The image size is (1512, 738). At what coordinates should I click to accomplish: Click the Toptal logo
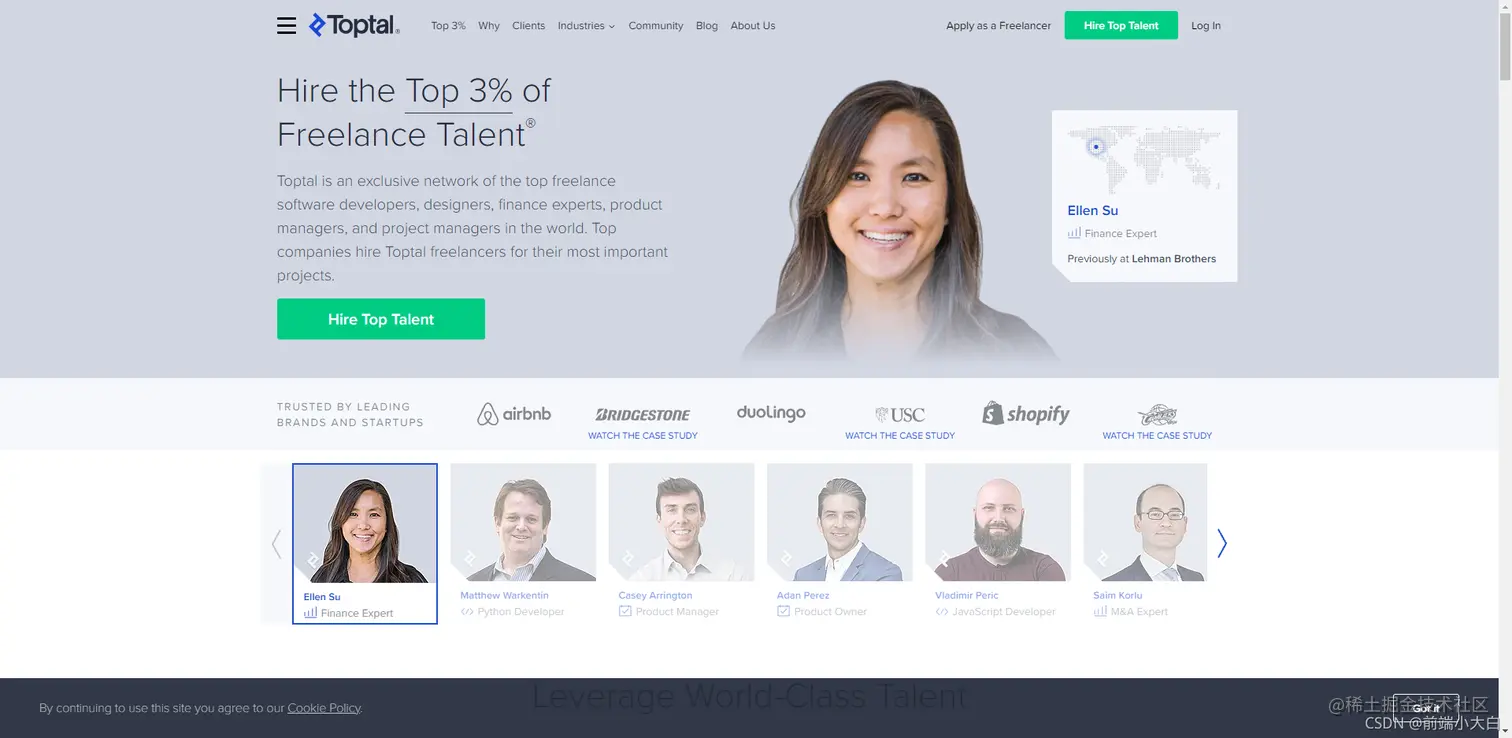354,26
